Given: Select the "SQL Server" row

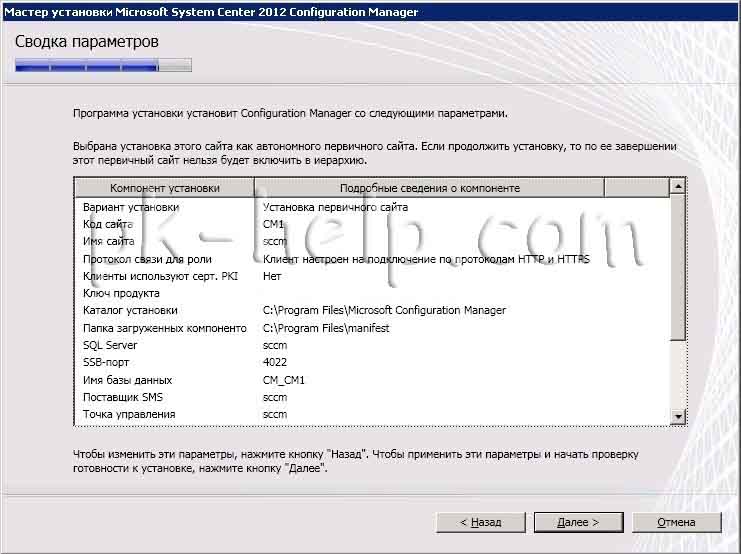Looking at the screenshot, I should 372,345.
